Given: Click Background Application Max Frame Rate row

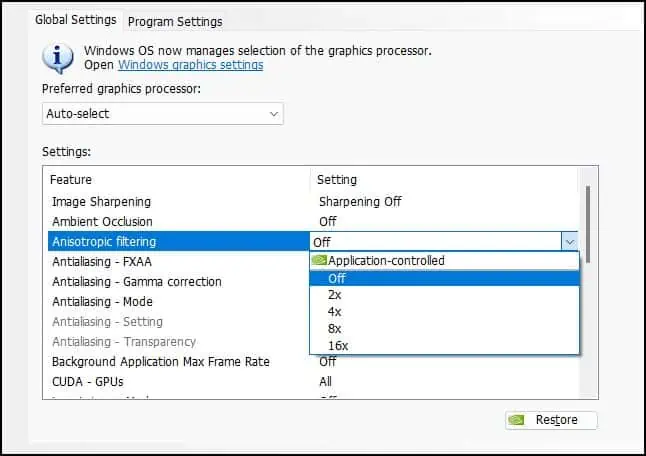Looking at the screenshot, I should click(160, 361).
